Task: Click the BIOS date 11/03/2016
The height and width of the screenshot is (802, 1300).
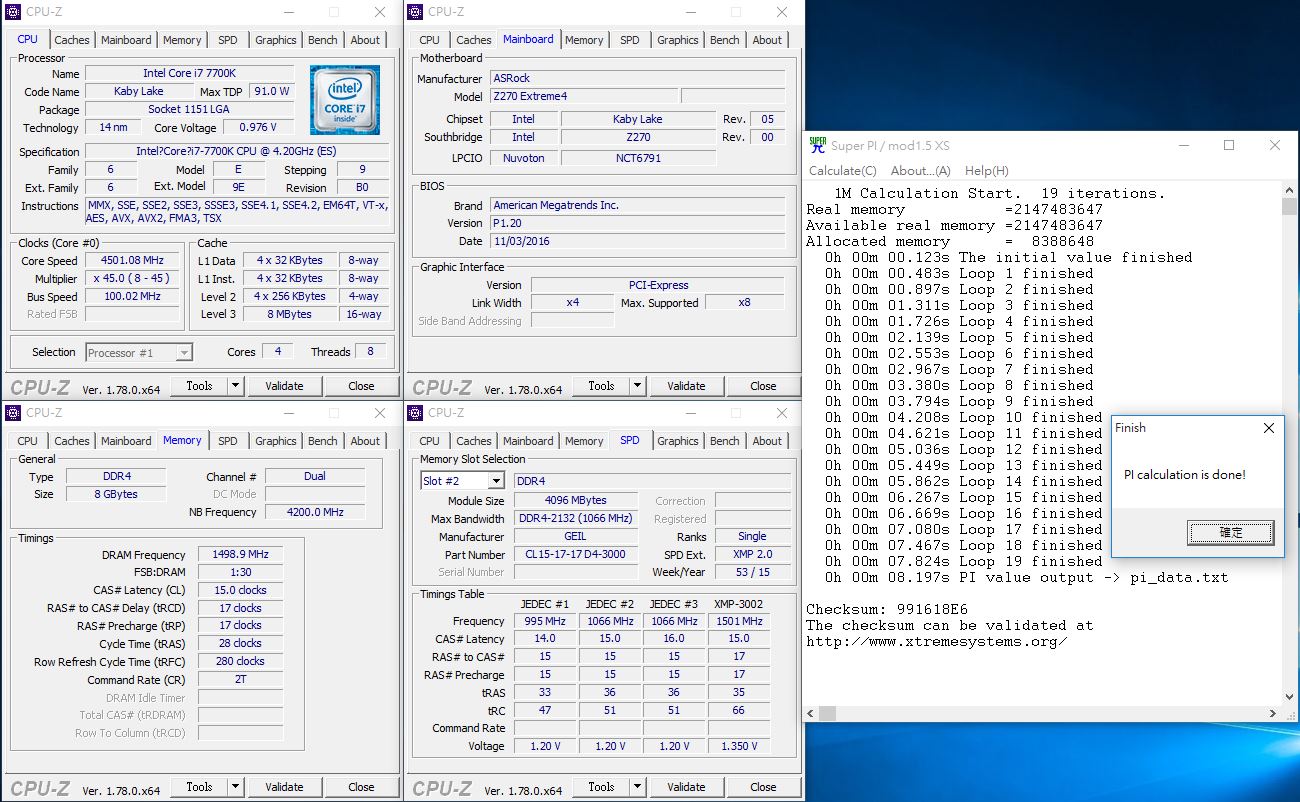Action: click(637, 241)
